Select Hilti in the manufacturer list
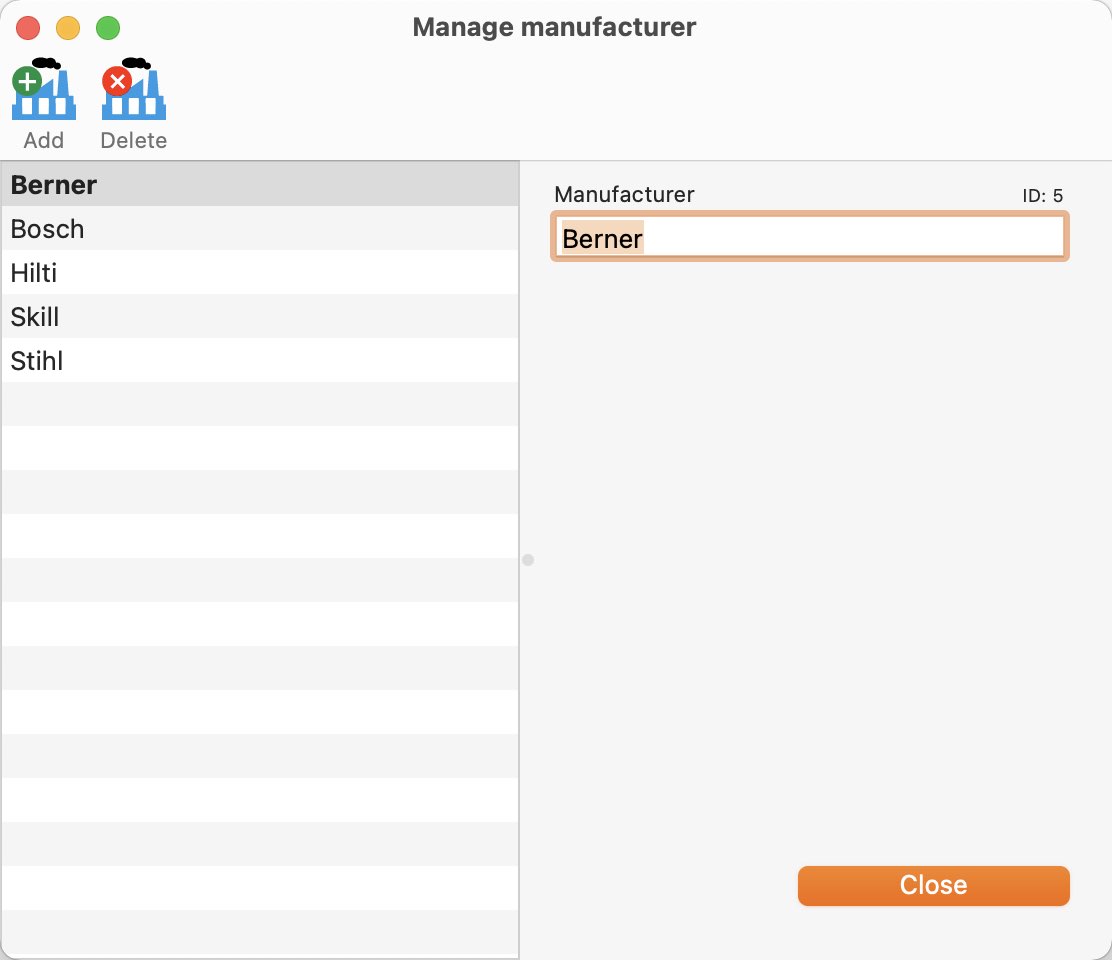The height and width of the screenshot is (960, 1112). click(x=260, y=272)
